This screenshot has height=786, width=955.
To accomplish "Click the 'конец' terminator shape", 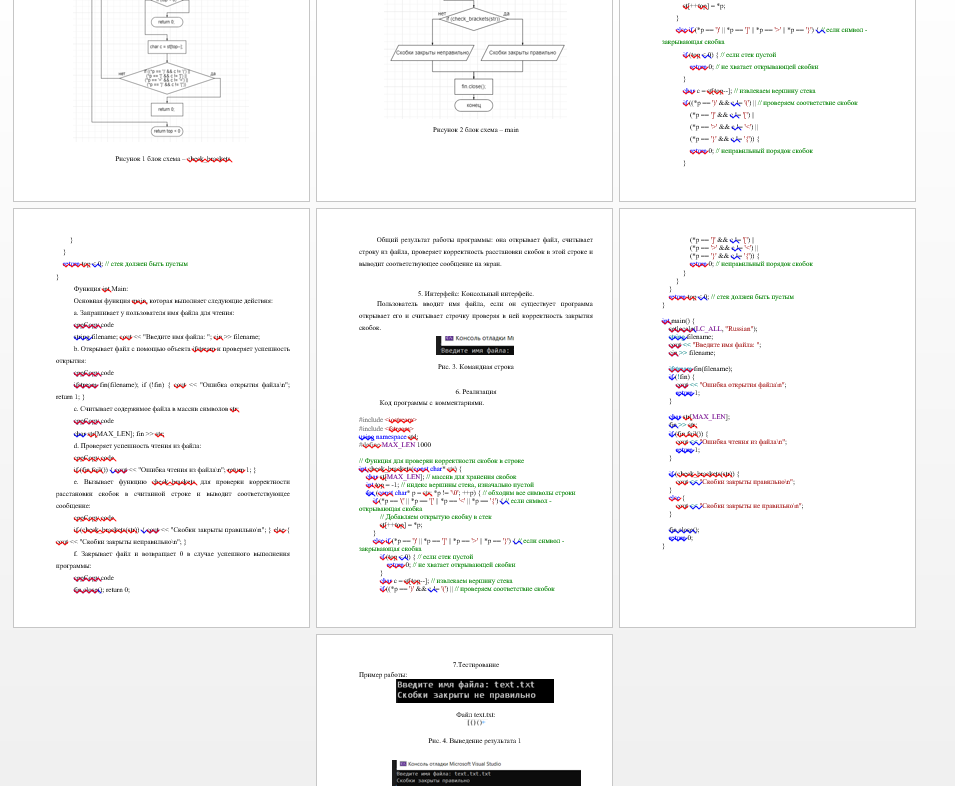I will 473,104.
